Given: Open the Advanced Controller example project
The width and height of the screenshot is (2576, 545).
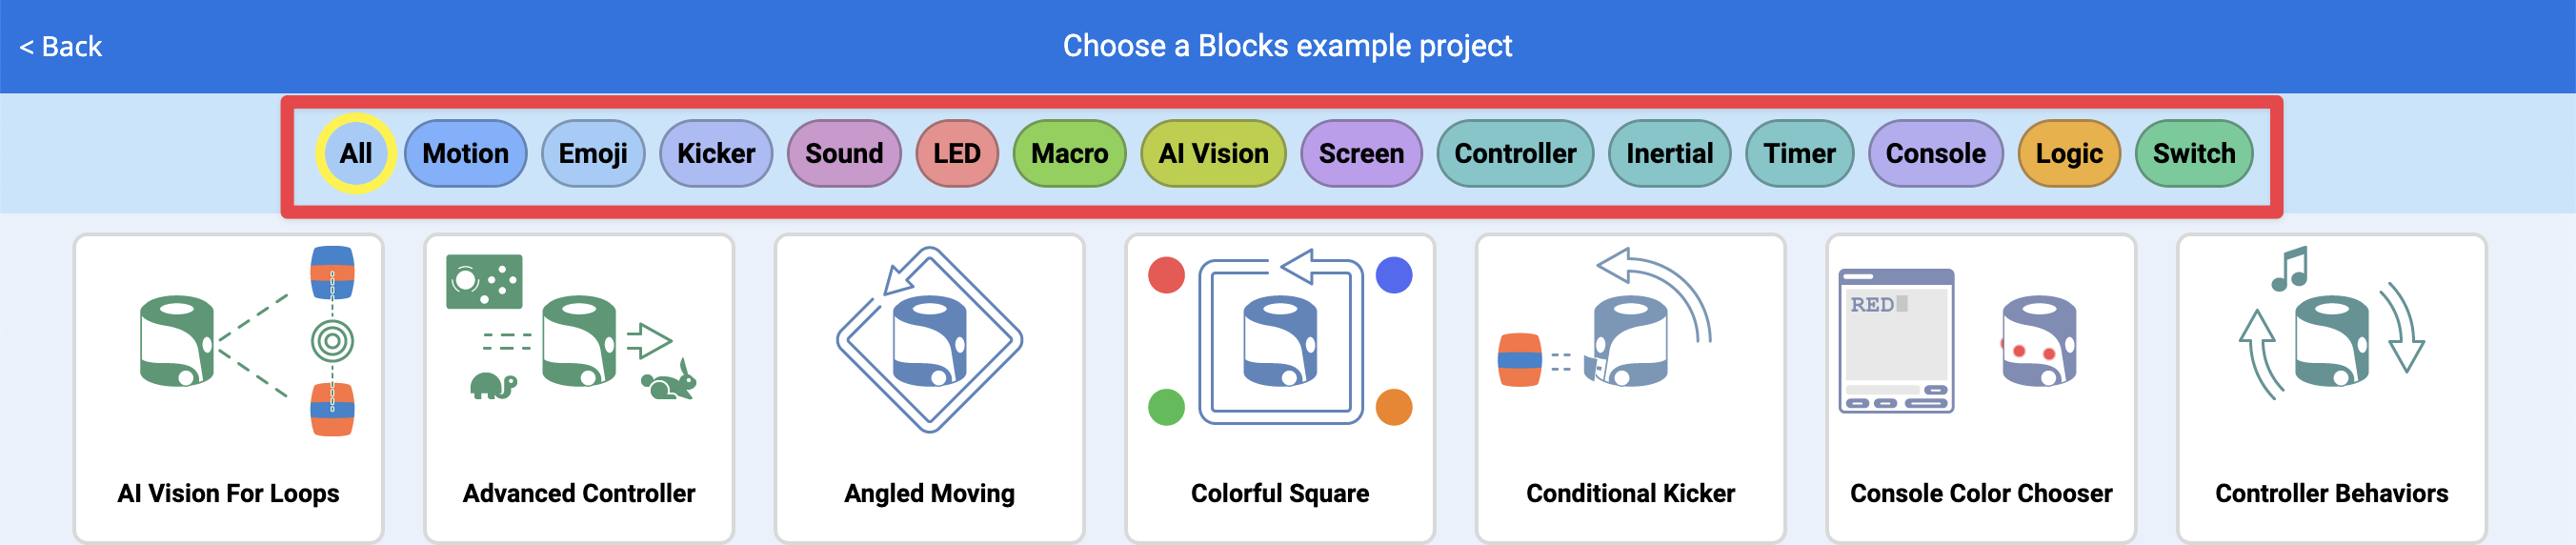Looking at the screenshot, I should click(579, 387).
